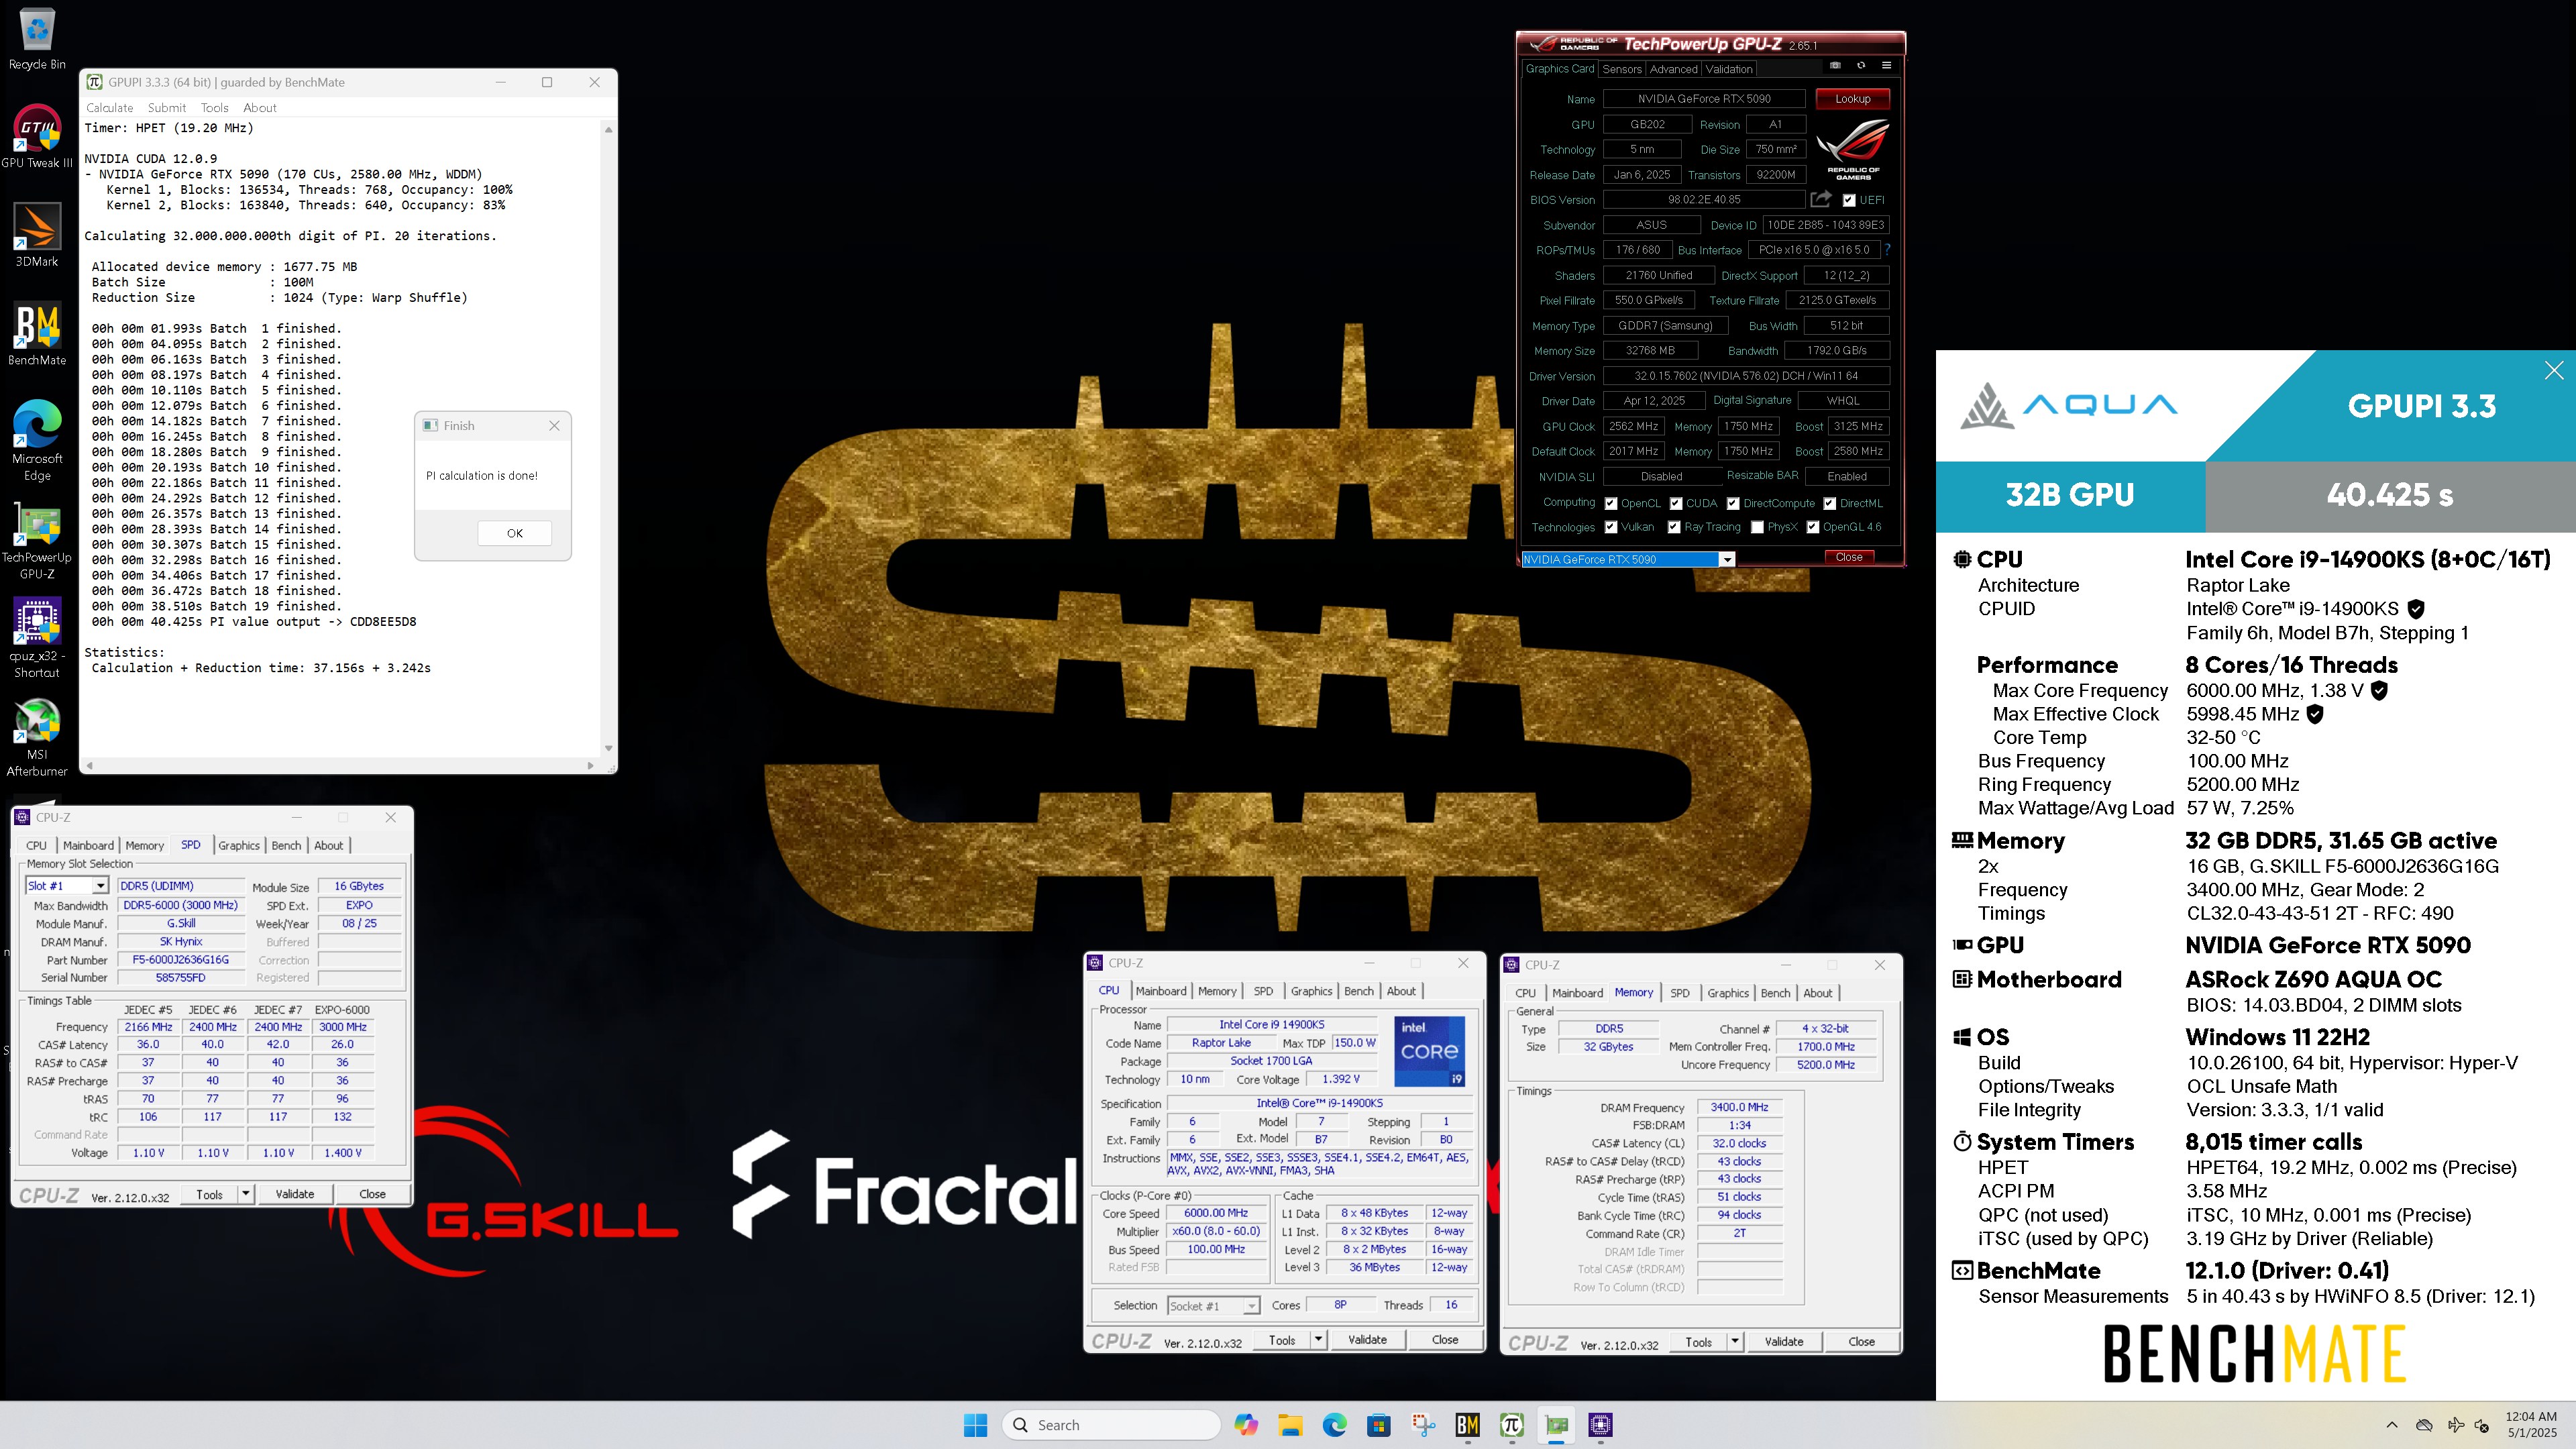Open File Explorer from taskbar
Screen dimensions: 2576x1449
(1290, 1425)
